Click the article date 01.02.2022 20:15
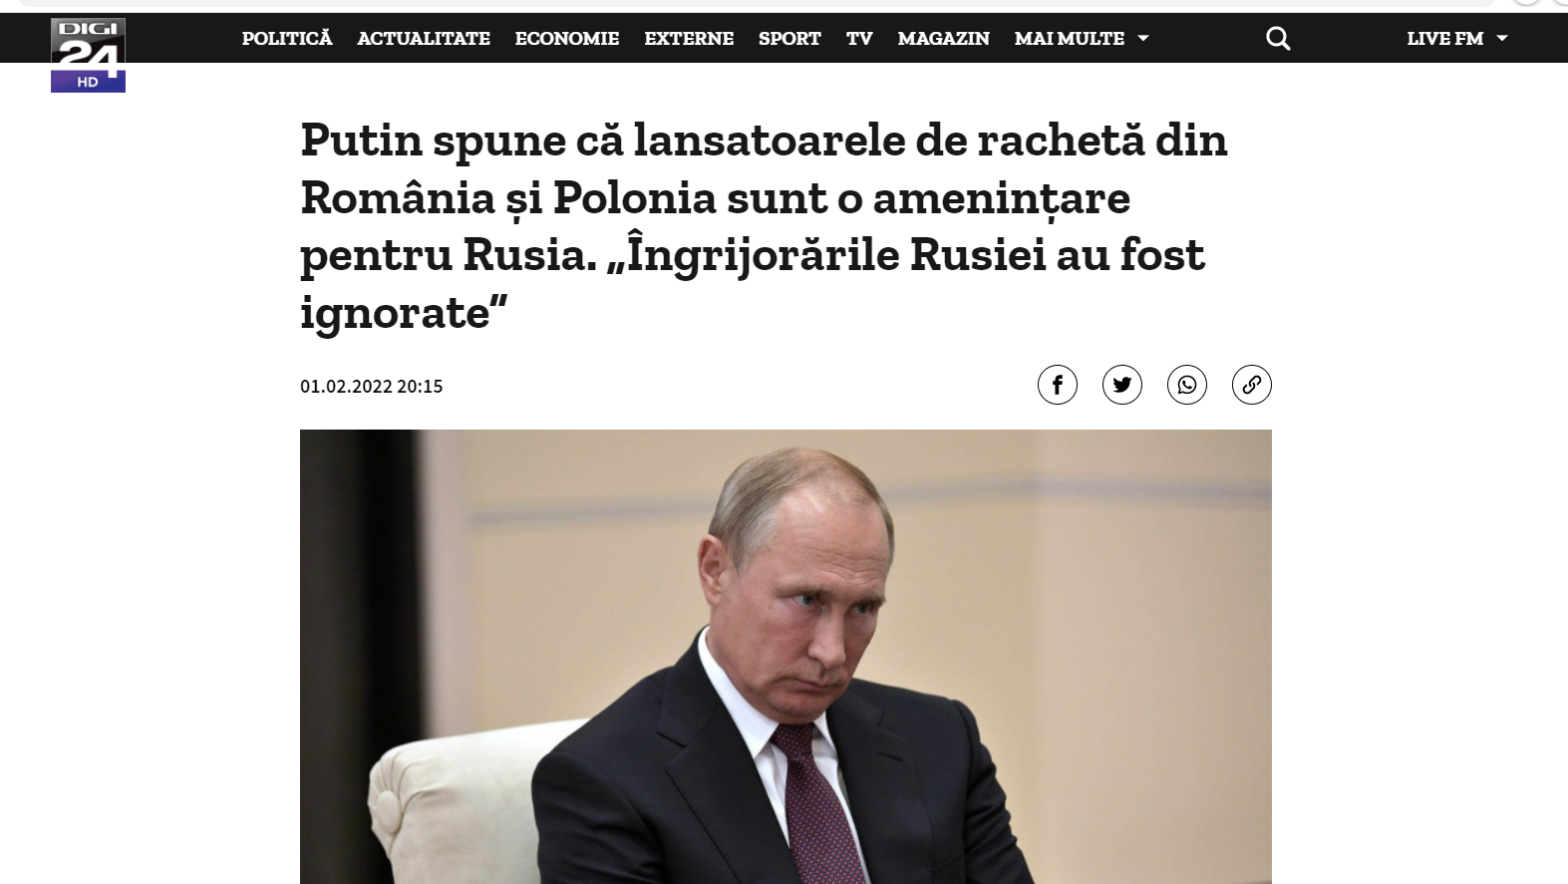 point(371,386)
